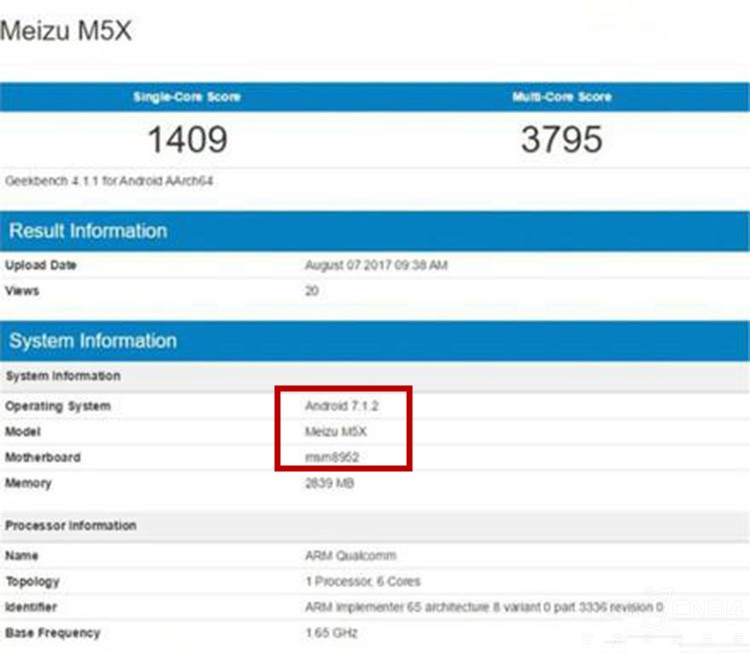Click the Meizu M5X page title
This screenshot has width=750, height=653.
[66, 30]
